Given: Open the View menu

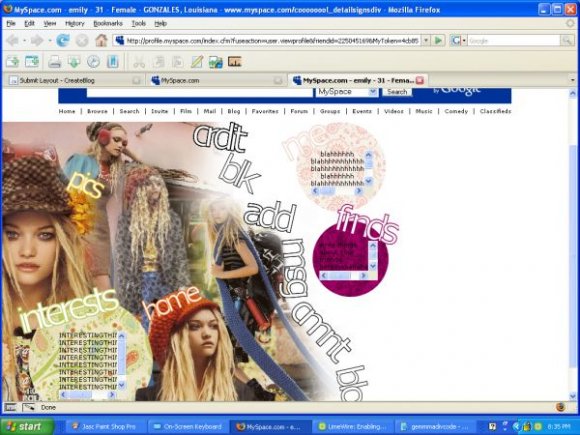Looking at the screenshot, I should tap(50, 23).
